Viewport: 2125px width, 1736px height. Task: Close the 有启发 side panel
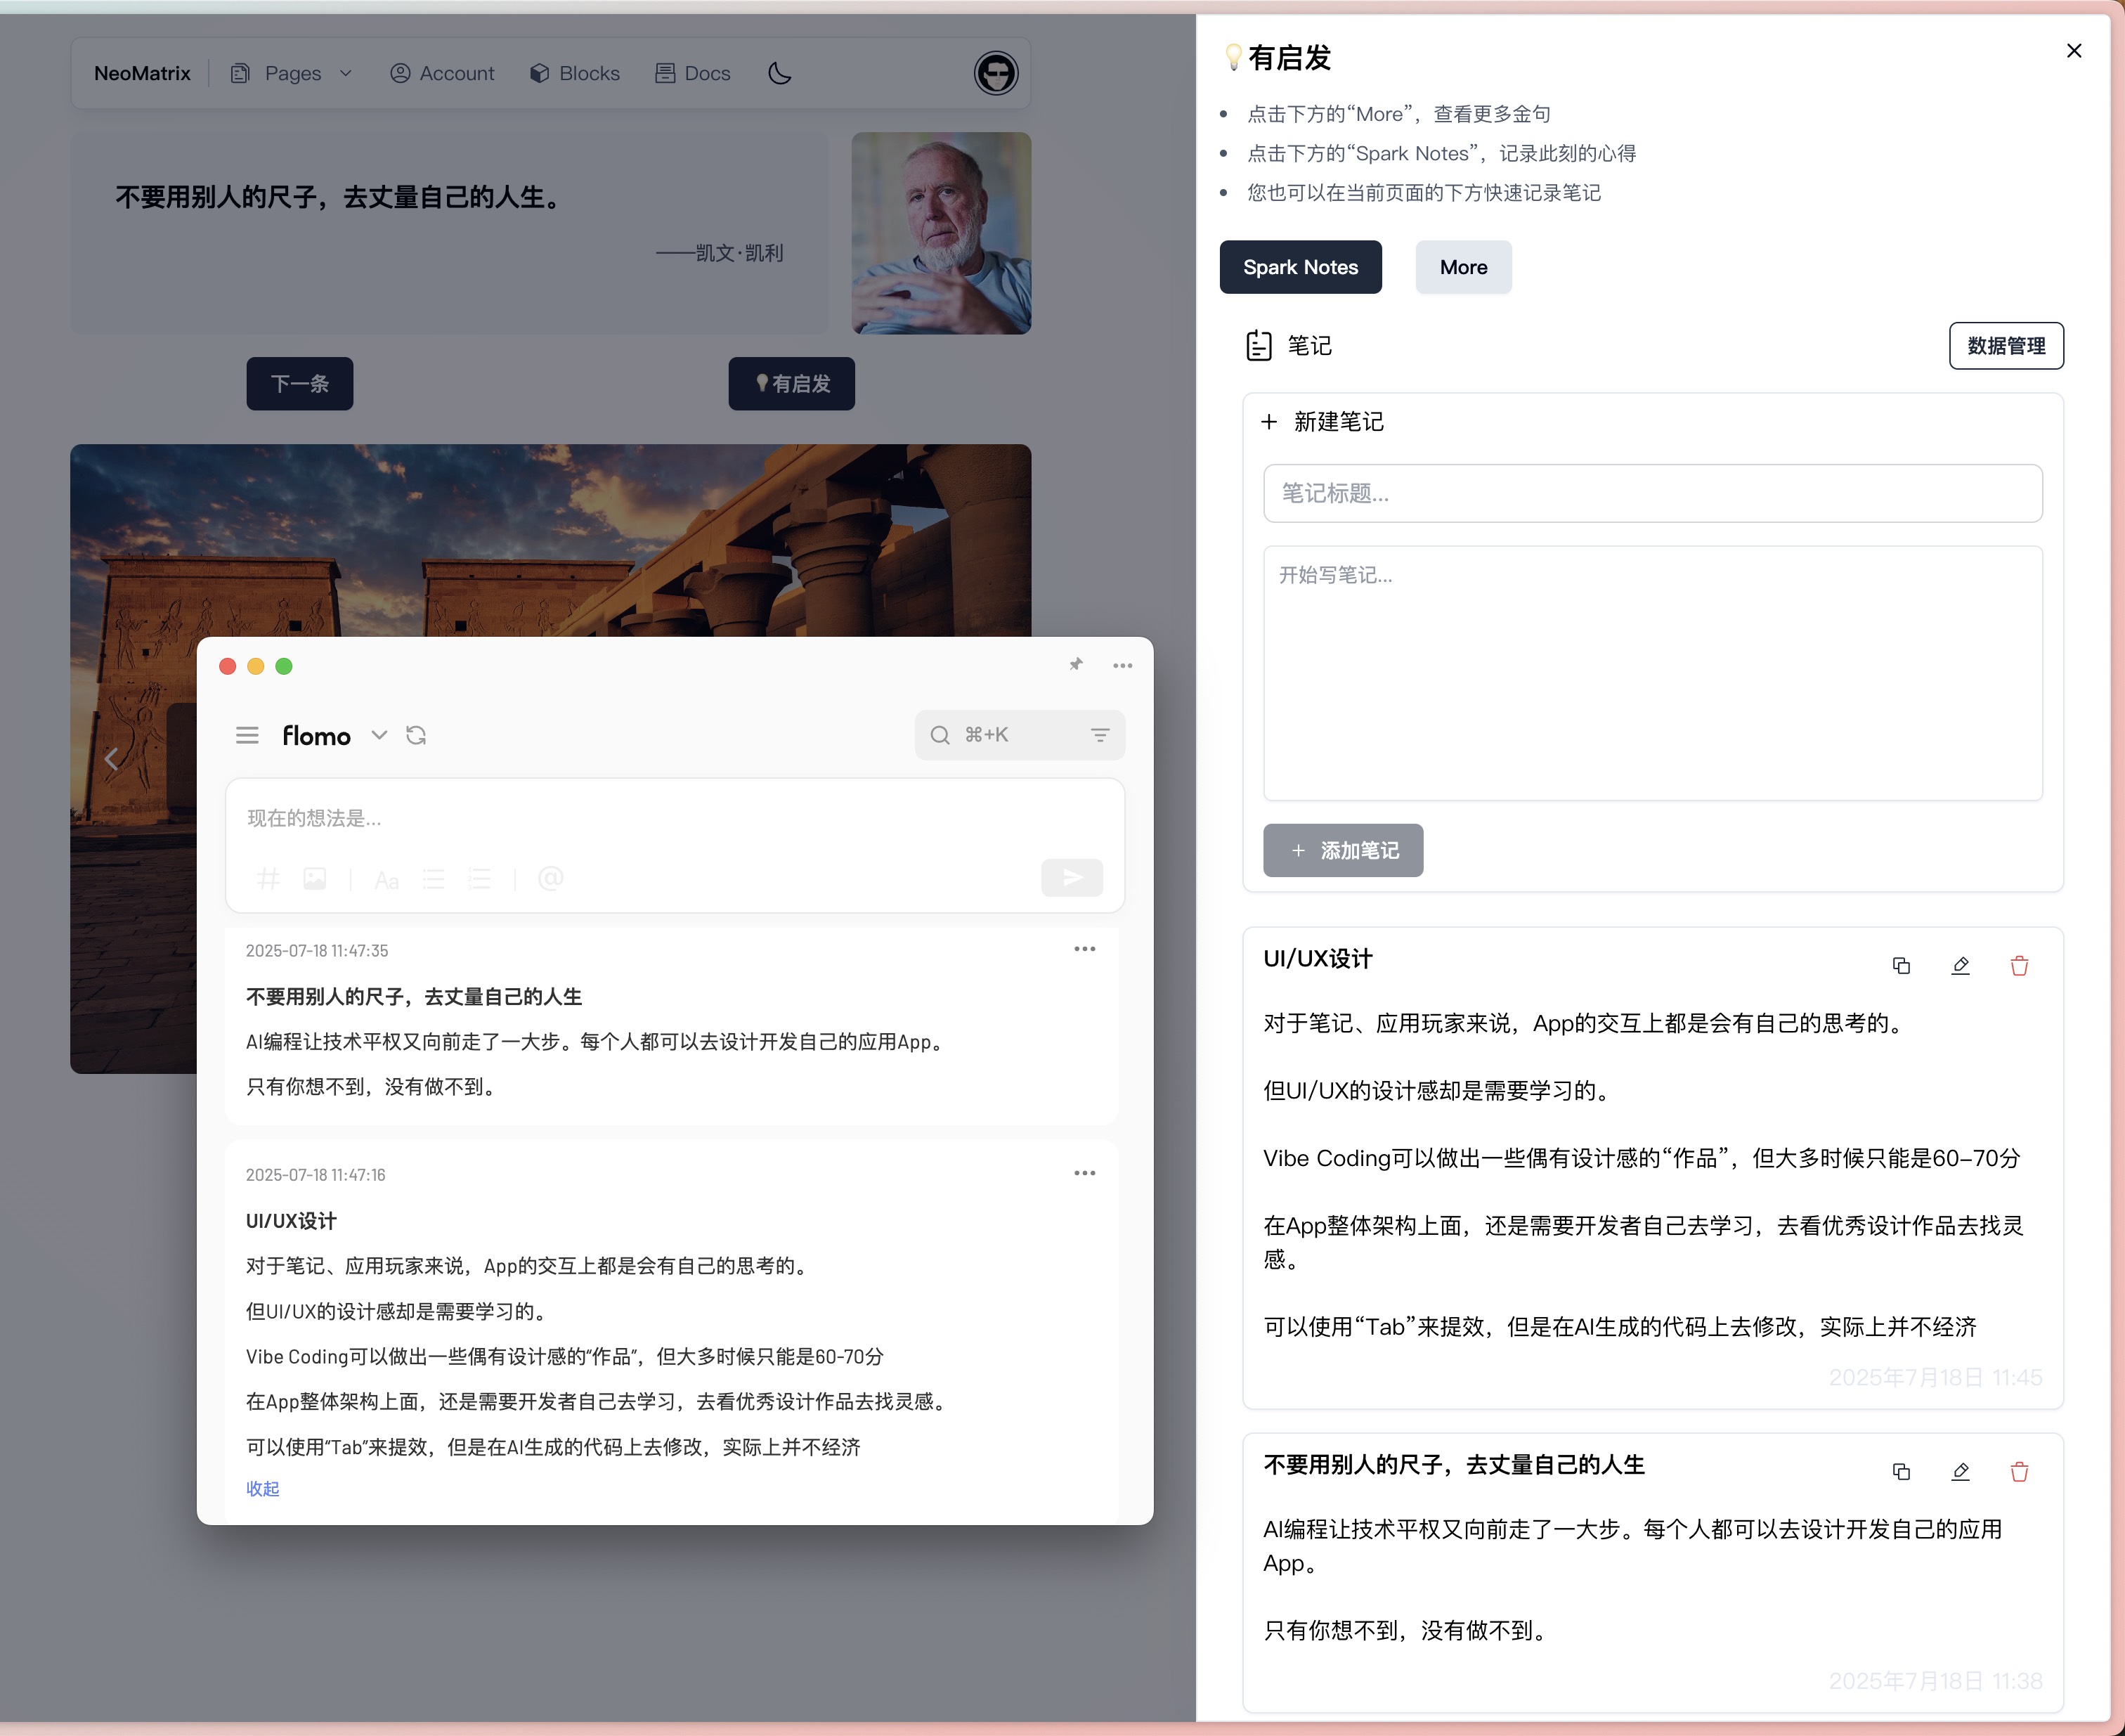coord(2073,51)
